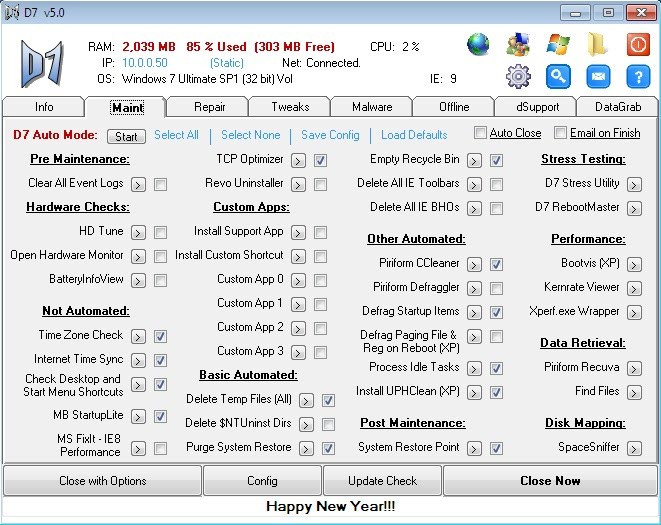Run Piriform Defraggler arrow button
The height and width of the screenshot is (525, 661).
point(474,288)
